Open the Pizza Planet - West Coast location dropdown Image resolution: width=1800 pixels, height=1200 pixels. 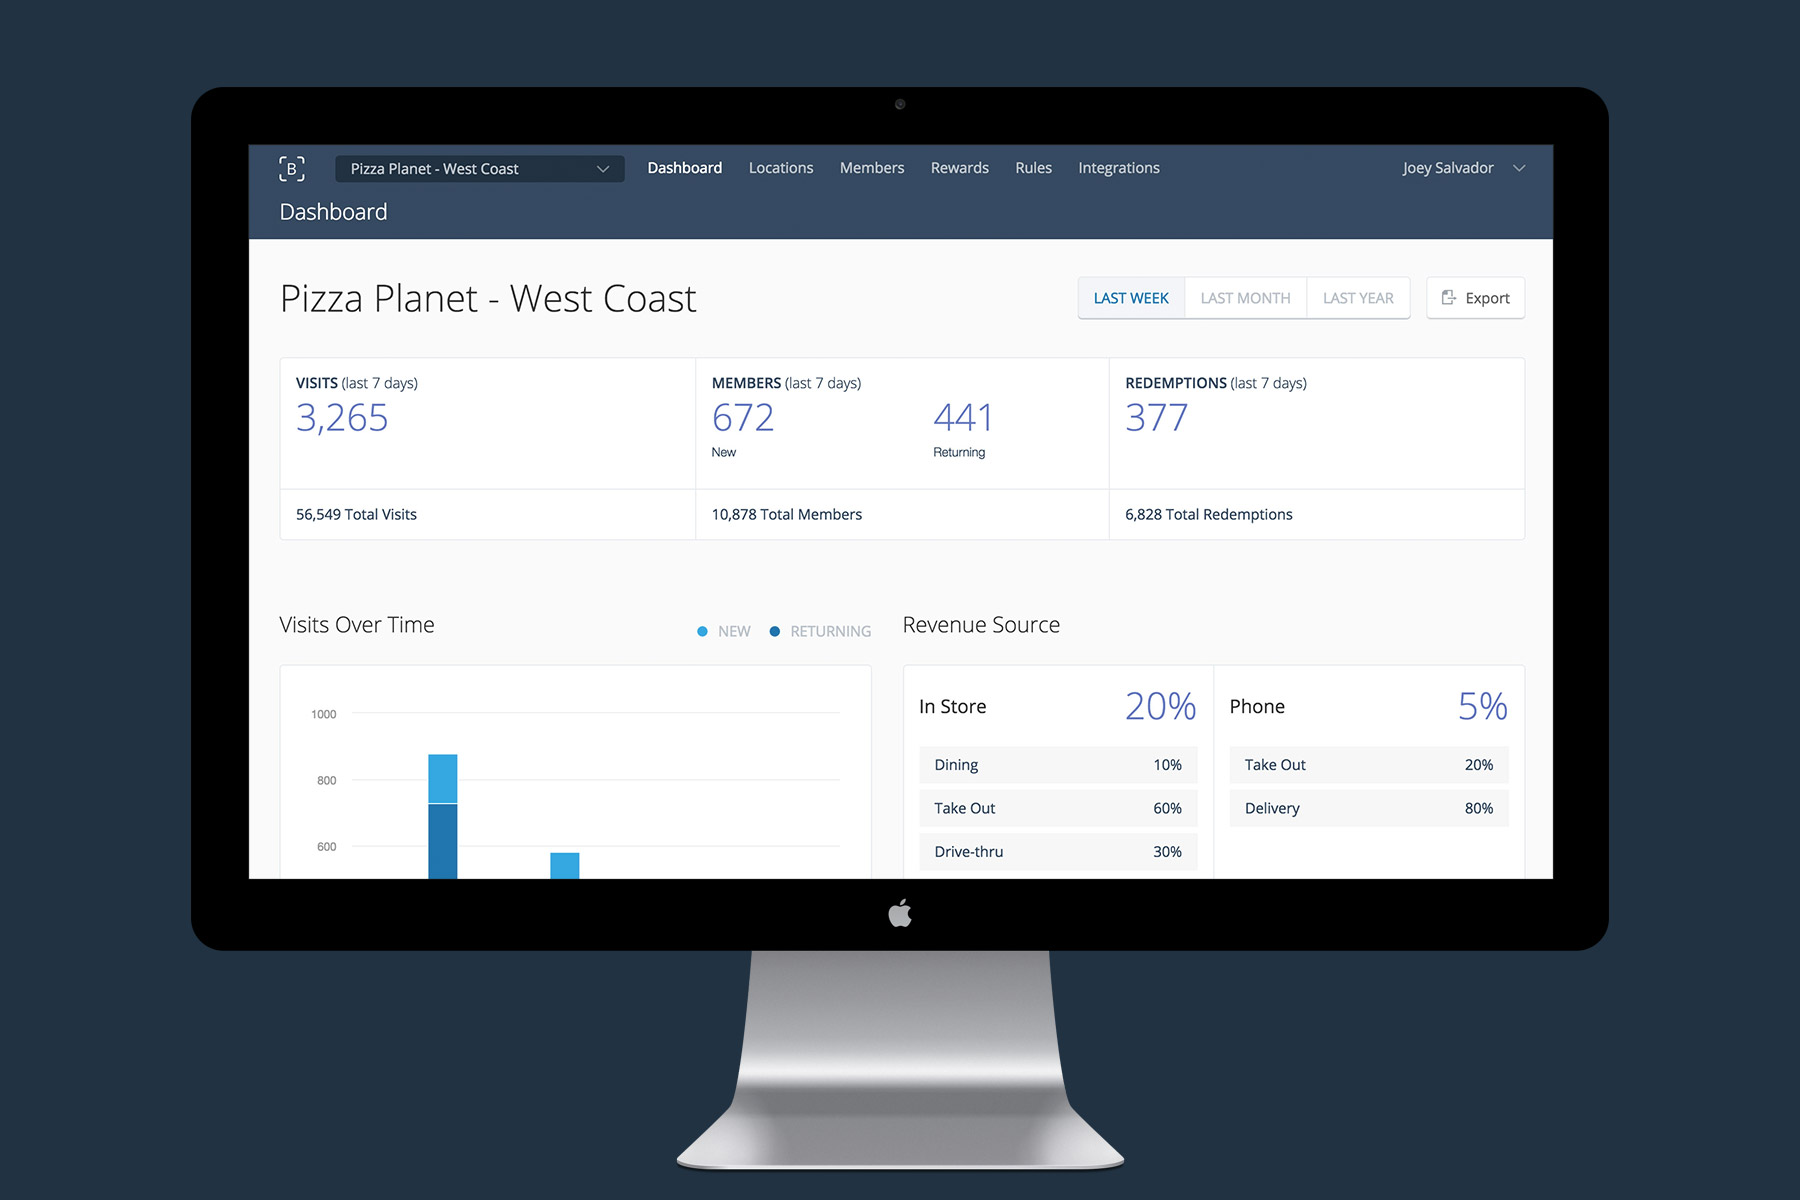pos(480,169)
